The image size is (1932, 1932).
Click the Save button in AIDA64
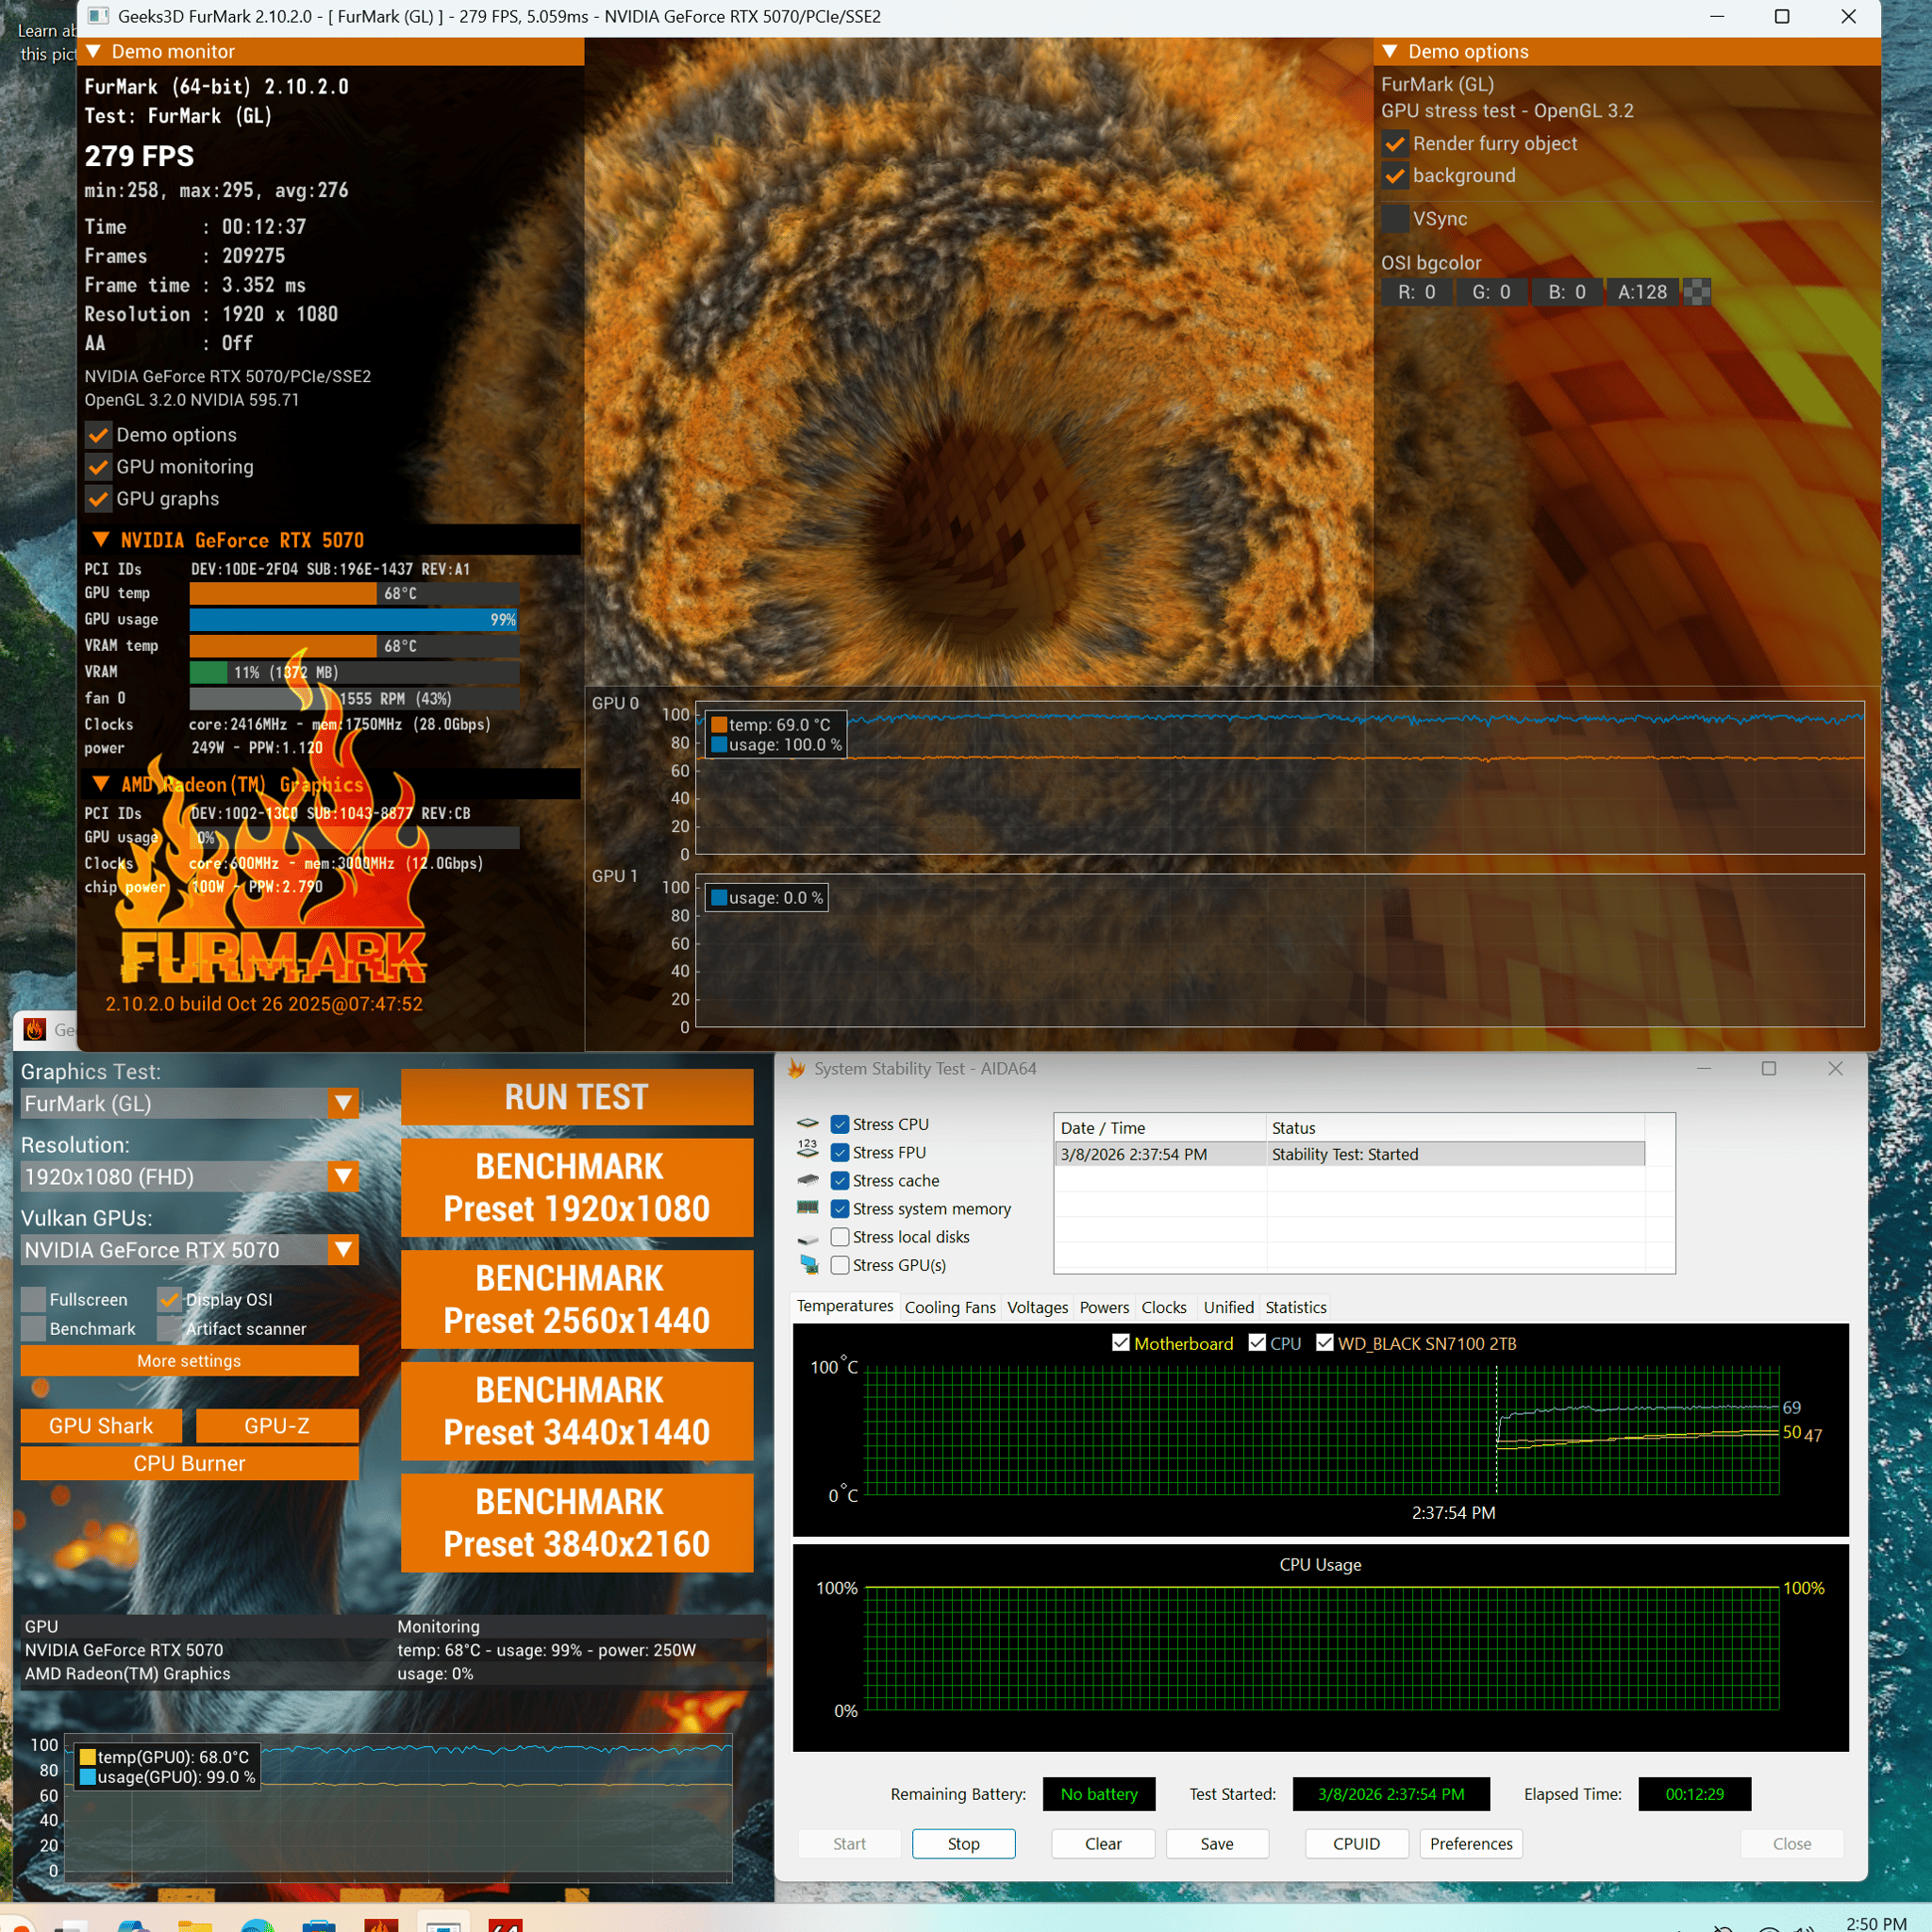(x=1217, y=1844)
